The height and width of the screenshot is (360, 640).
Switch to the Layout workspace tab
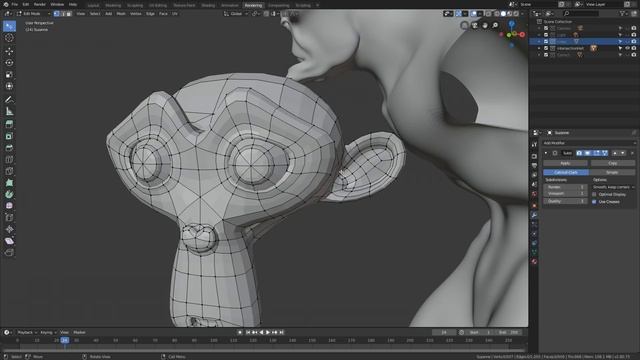click(x=93, y=5)
